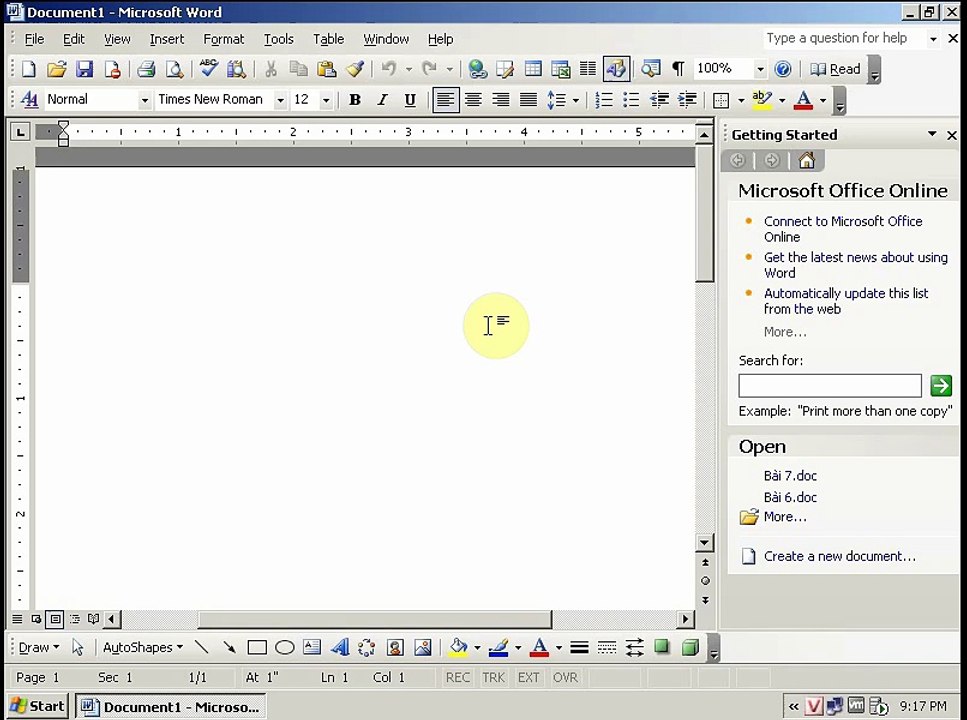Select the Oval drawing tool

(x=284, y=647)
